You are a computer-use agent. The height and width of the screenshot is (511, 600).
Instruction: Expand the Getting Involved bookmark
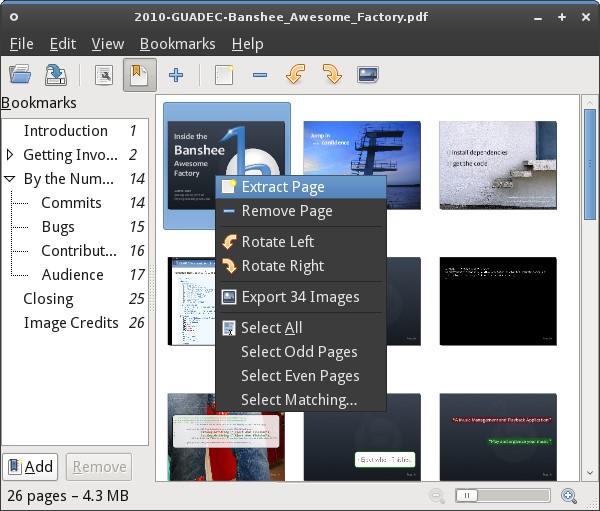coord(11,155)
